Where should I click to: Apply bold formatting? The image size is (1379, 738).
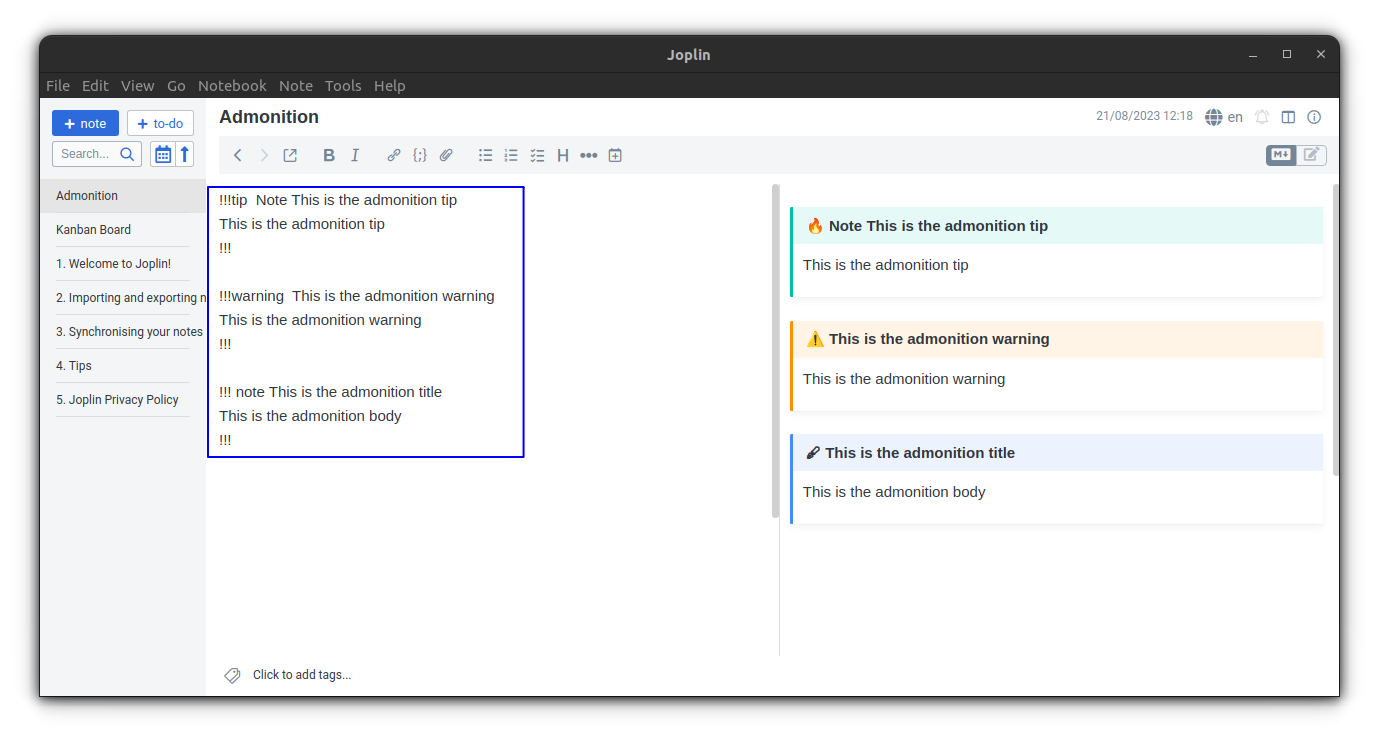click(x=329, y=155)
